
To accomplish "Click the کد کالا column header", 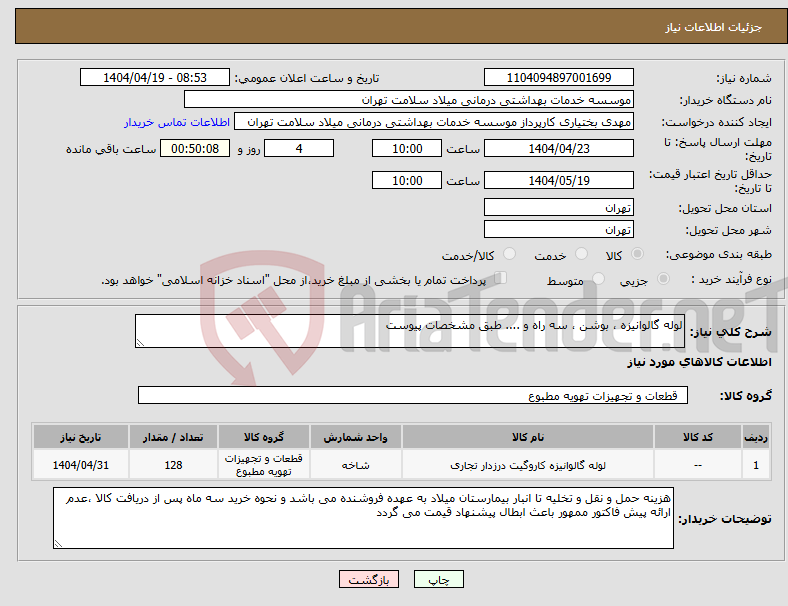I will tap(698, 437).
